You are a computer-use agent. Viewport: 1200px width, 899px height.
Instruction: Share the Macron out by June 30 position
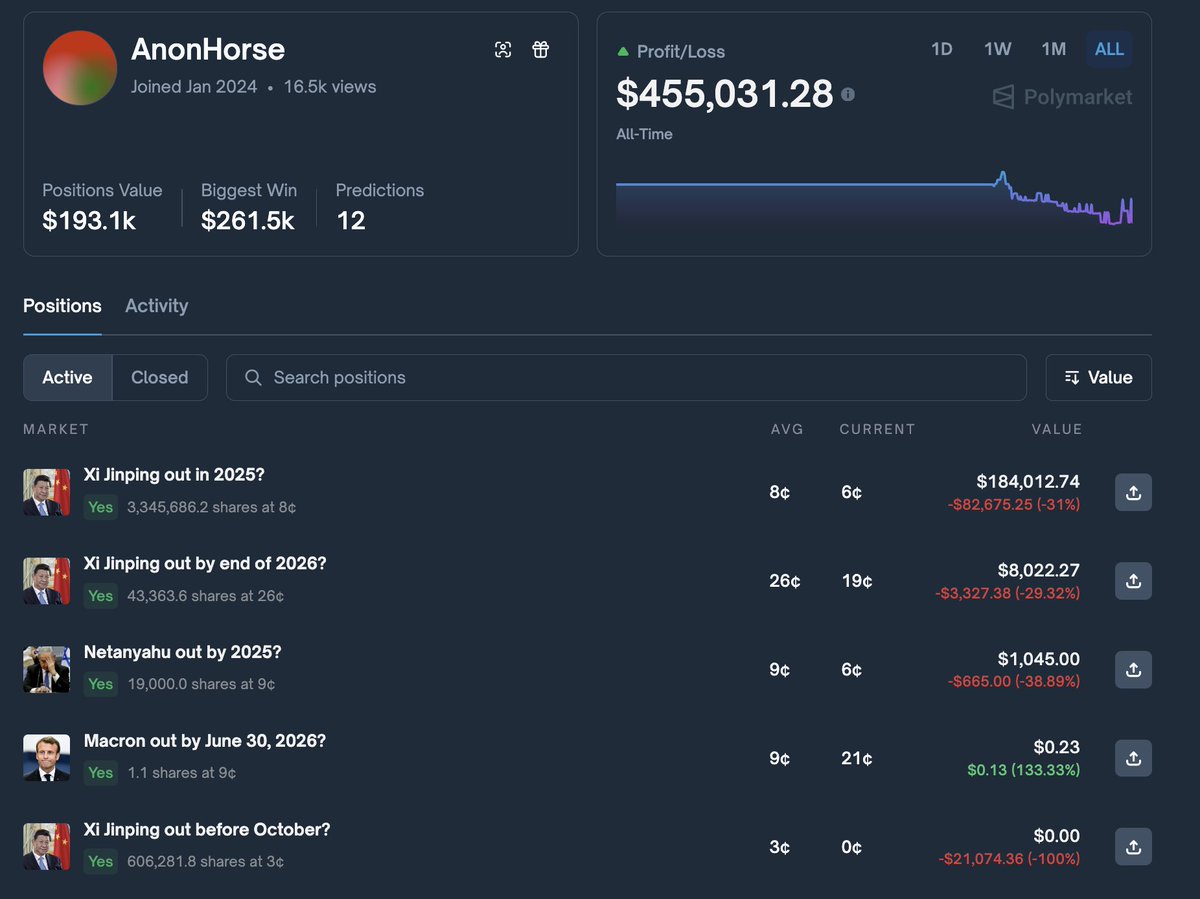[1133, 758]
